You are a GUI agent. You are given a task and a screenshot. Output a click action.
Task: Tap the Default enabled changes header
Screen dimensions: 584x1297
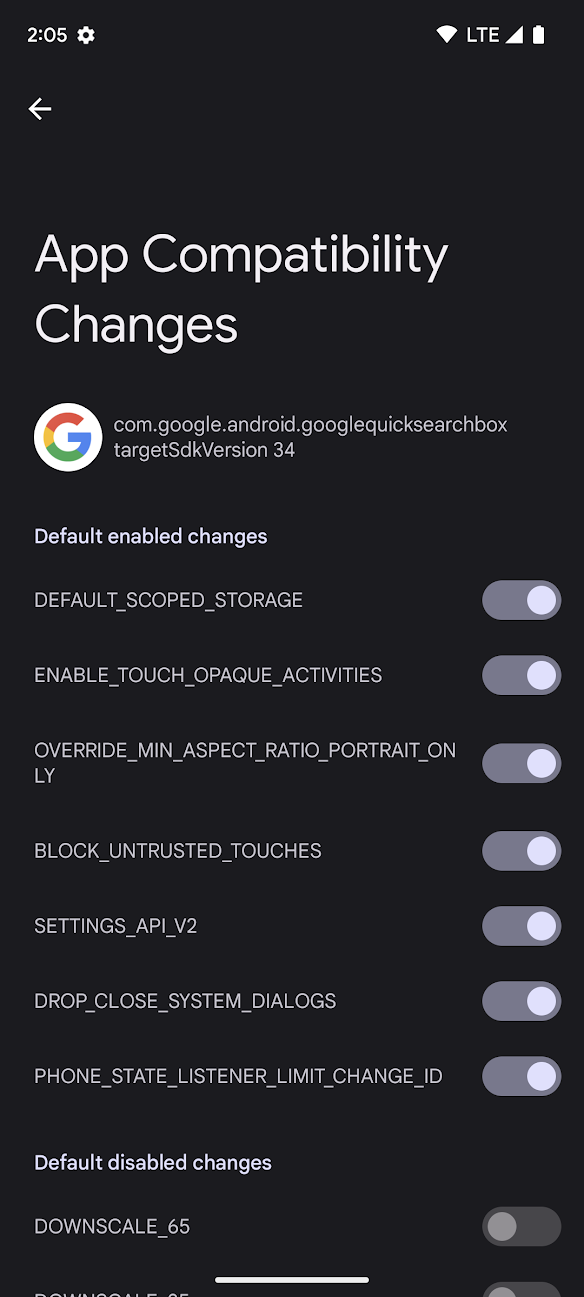point(151,536)
